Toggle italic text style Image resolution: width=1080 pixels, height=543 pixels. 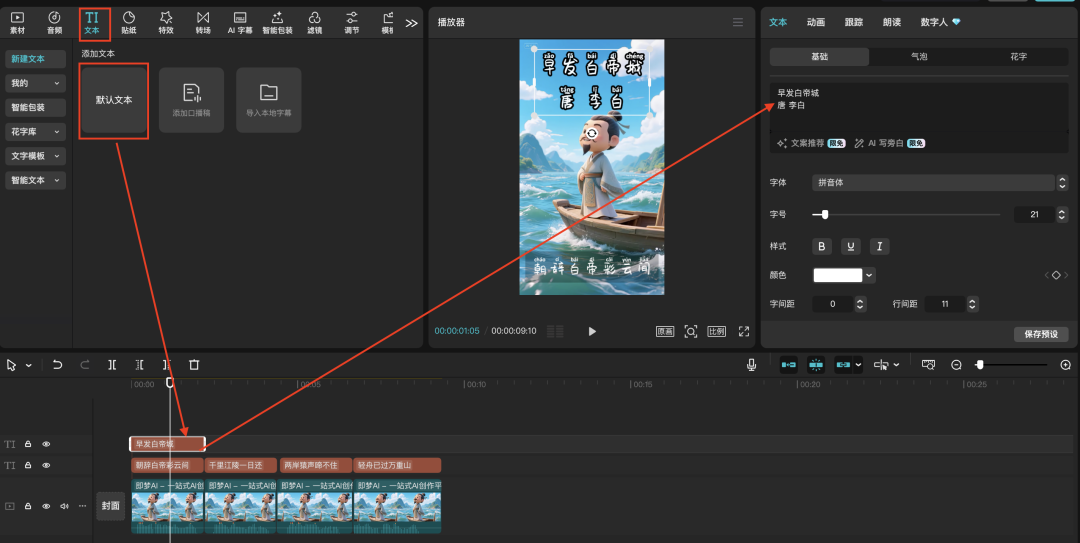coord(879,246)
